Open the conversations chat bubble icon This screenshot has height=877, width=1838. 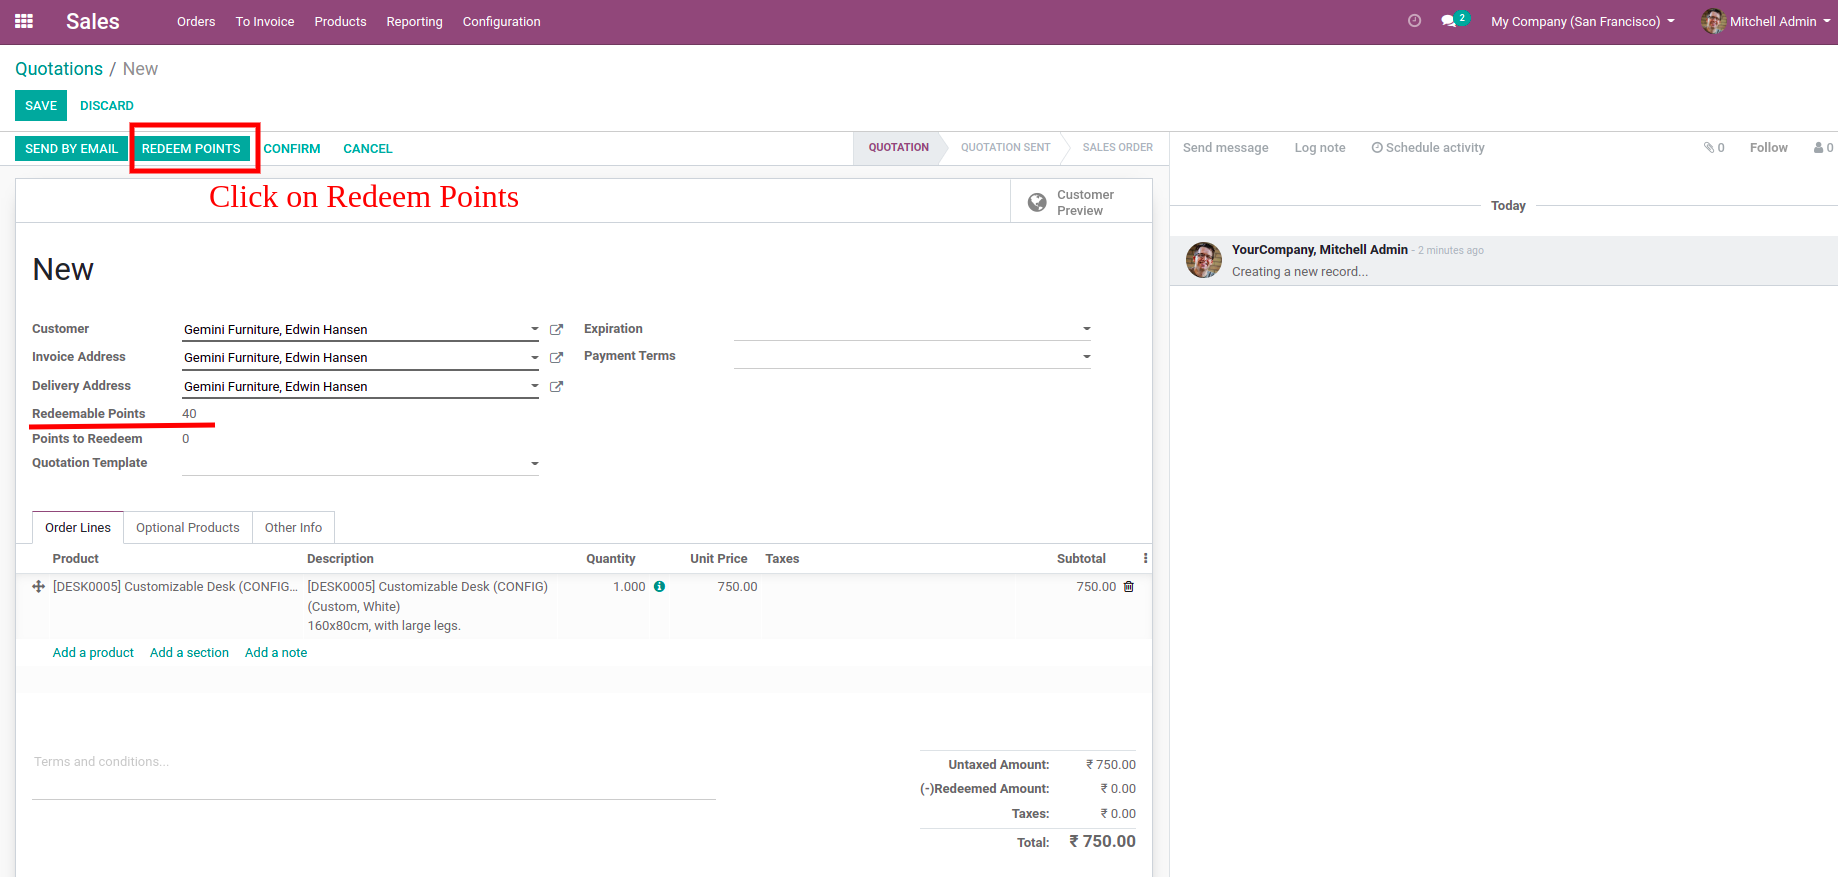[x=1449, y=21]
